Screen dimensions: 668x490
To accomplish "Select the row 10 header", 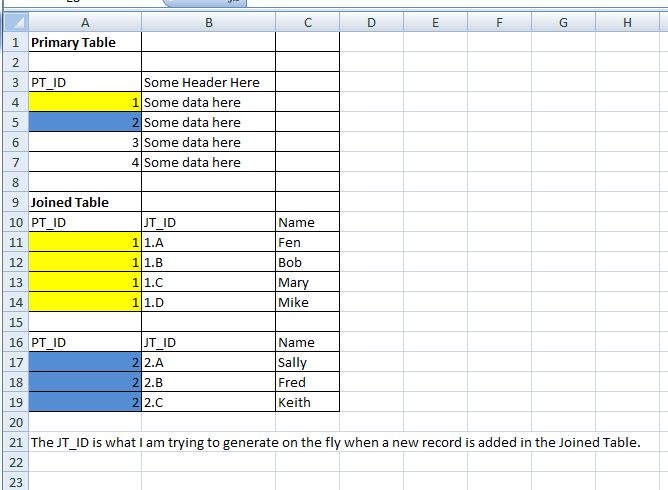I will tap(14, 222).
